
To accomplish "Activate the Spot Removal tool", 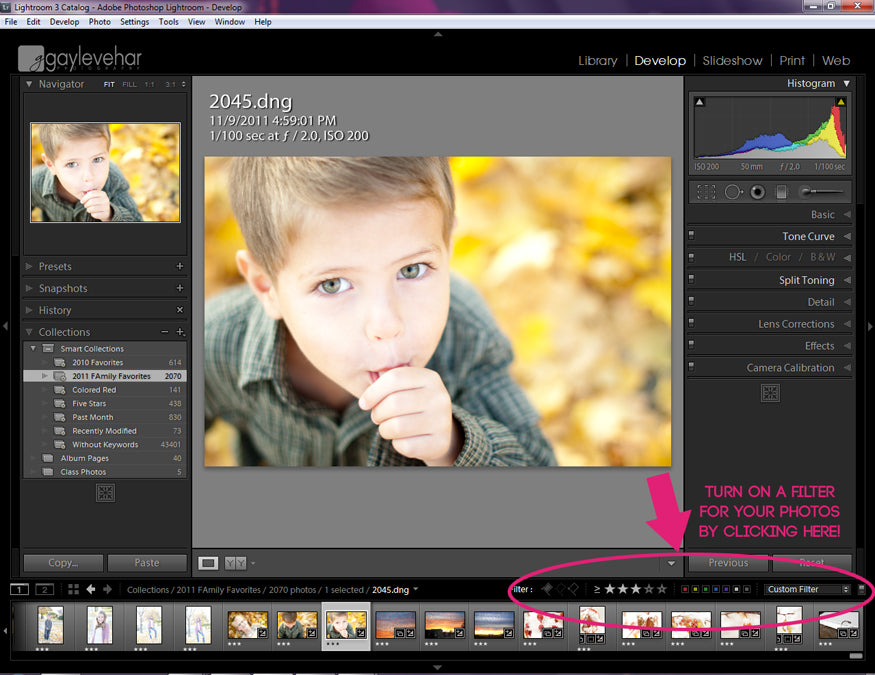I will point(733,191).
